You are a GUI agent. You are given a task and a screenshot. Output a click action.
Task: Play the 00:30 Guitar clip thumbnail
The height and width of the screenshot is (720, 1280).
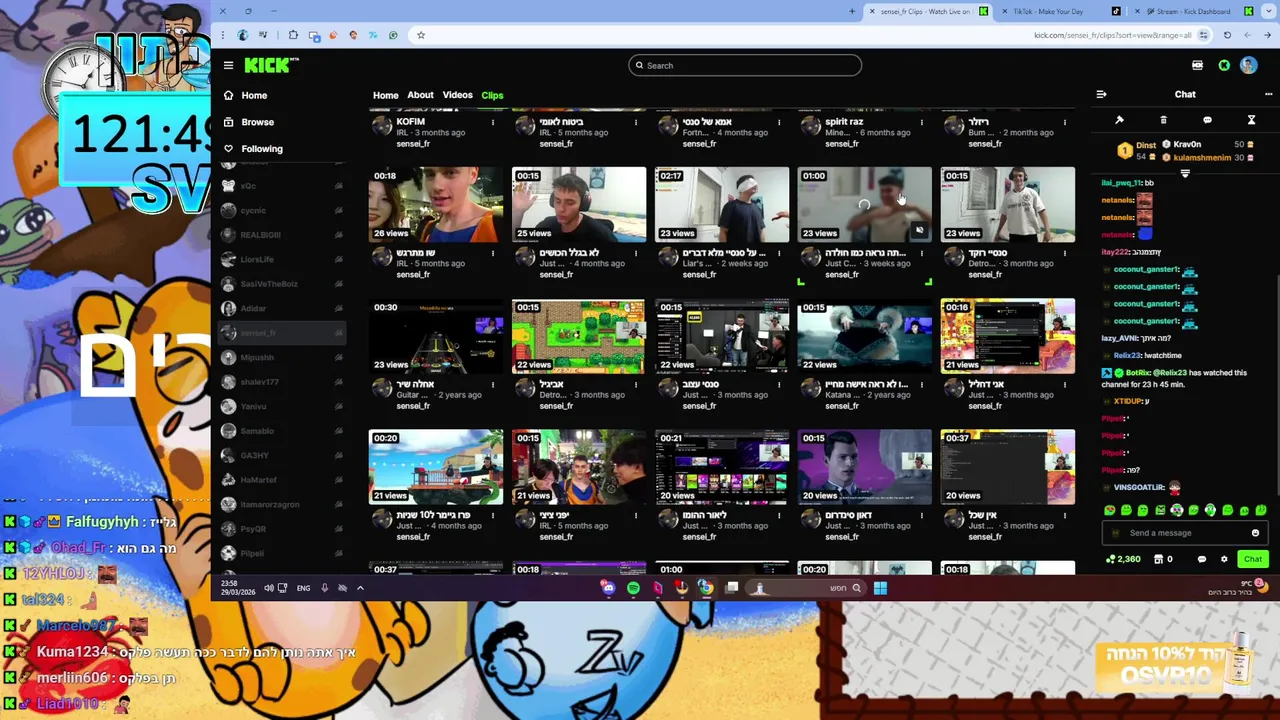[x=436, y=336]
